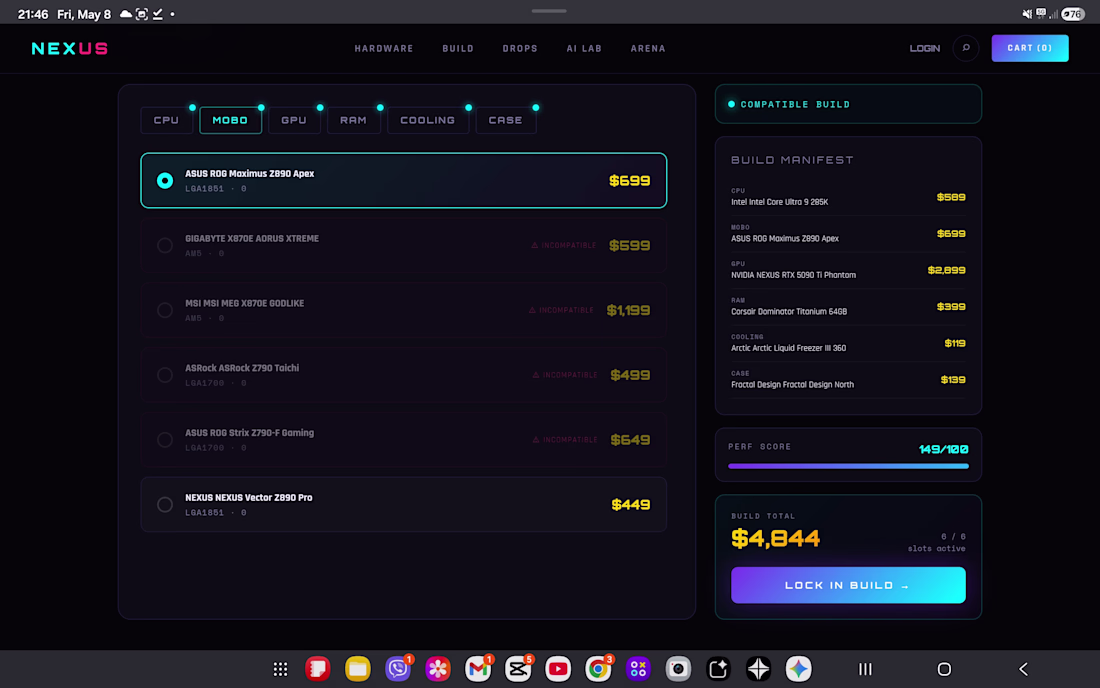Switch to the COOLING tab
The image size is (1100, 688).
click(x=428, y=120)
